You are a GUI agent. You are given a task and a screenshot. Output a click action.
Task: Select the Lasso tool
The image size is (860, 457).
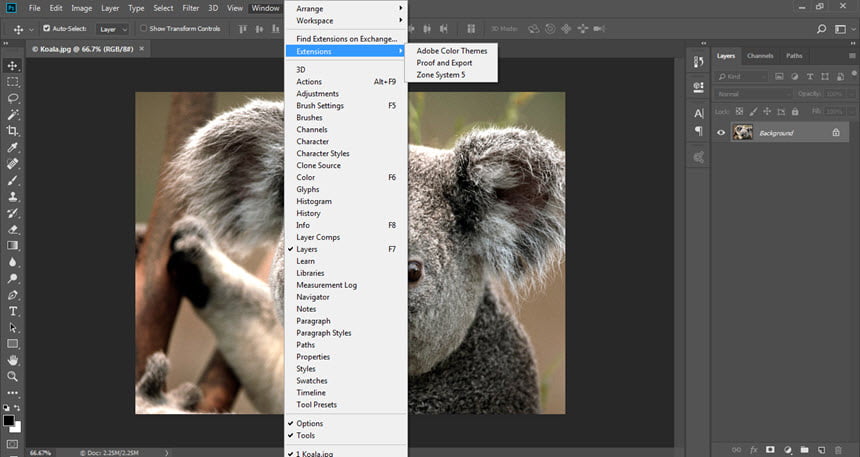pos(12,98)
